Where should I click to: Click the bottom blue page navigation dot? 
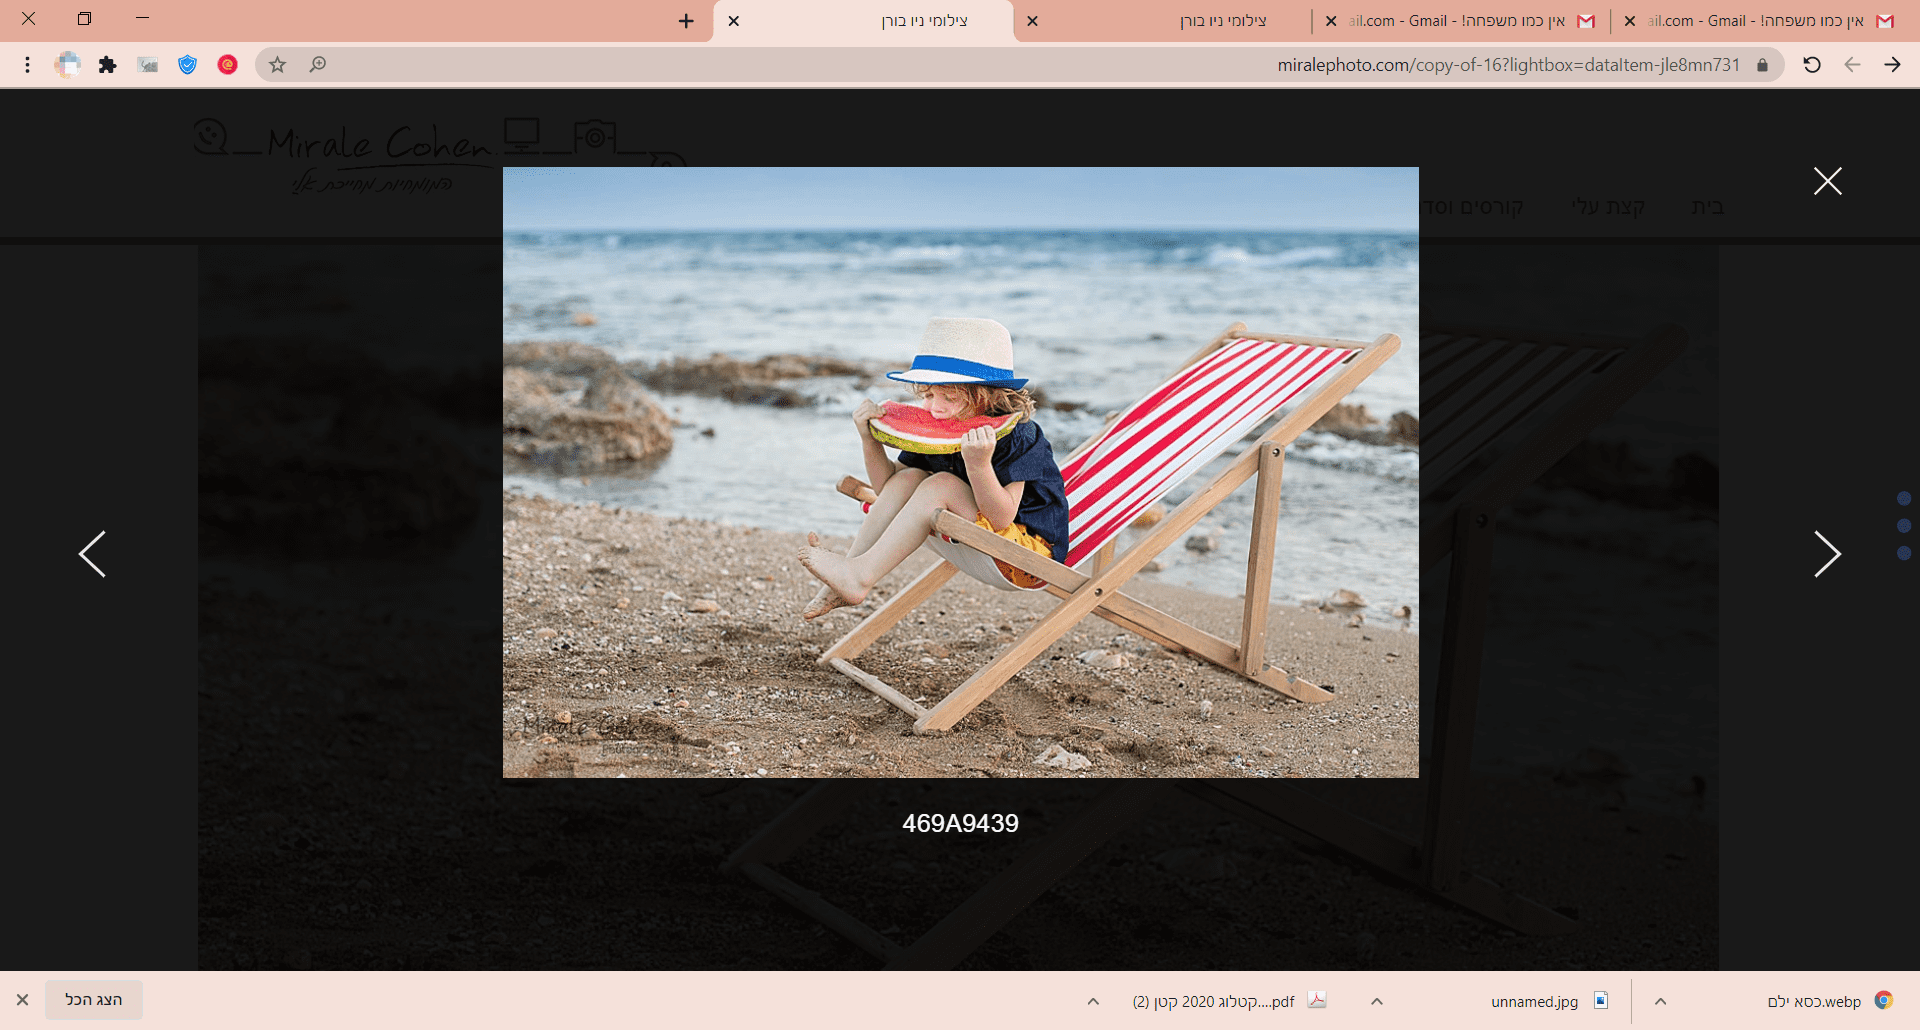(x=1904, y=553)
